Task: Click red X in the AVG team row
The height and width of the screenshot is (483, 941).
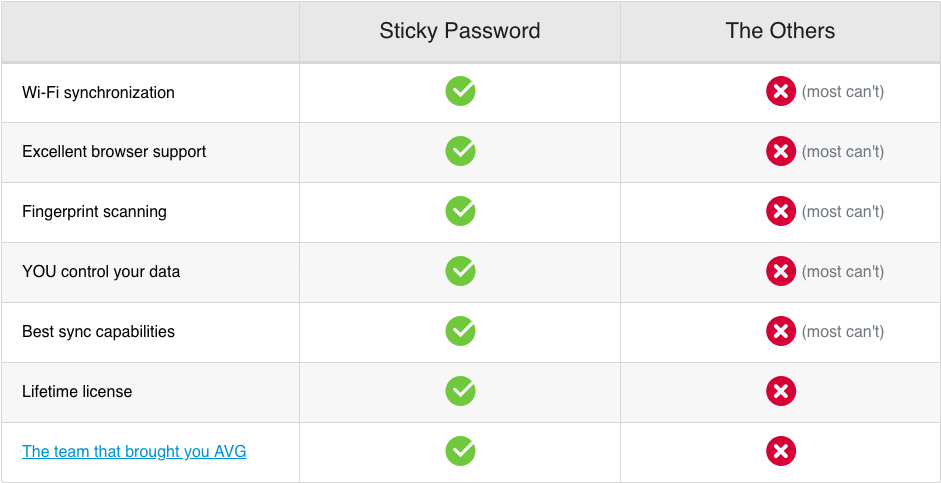Action: (781, 452)
